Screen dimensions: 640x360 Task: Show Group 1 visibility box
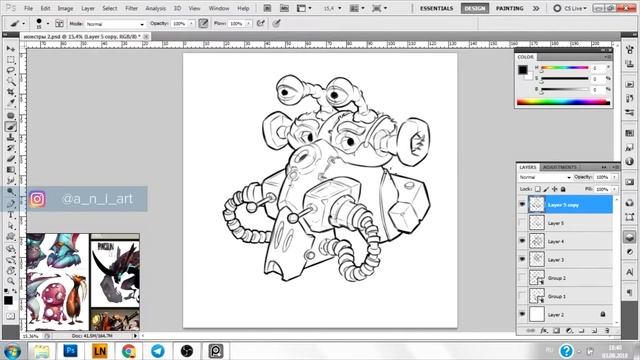(522, 296)
